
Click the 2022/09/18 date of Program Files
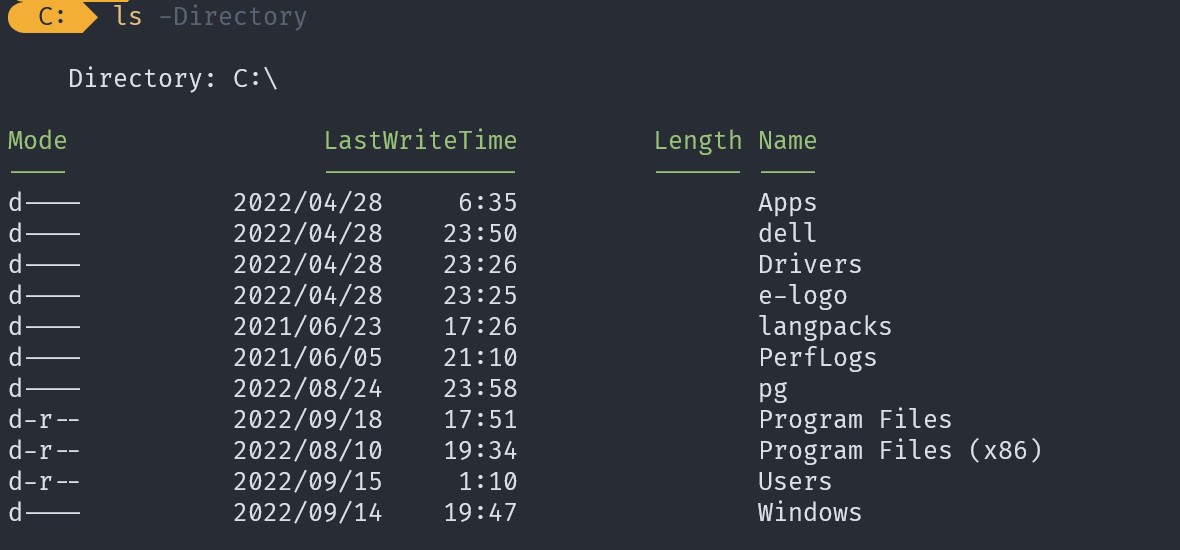click(x=308, y=419)
